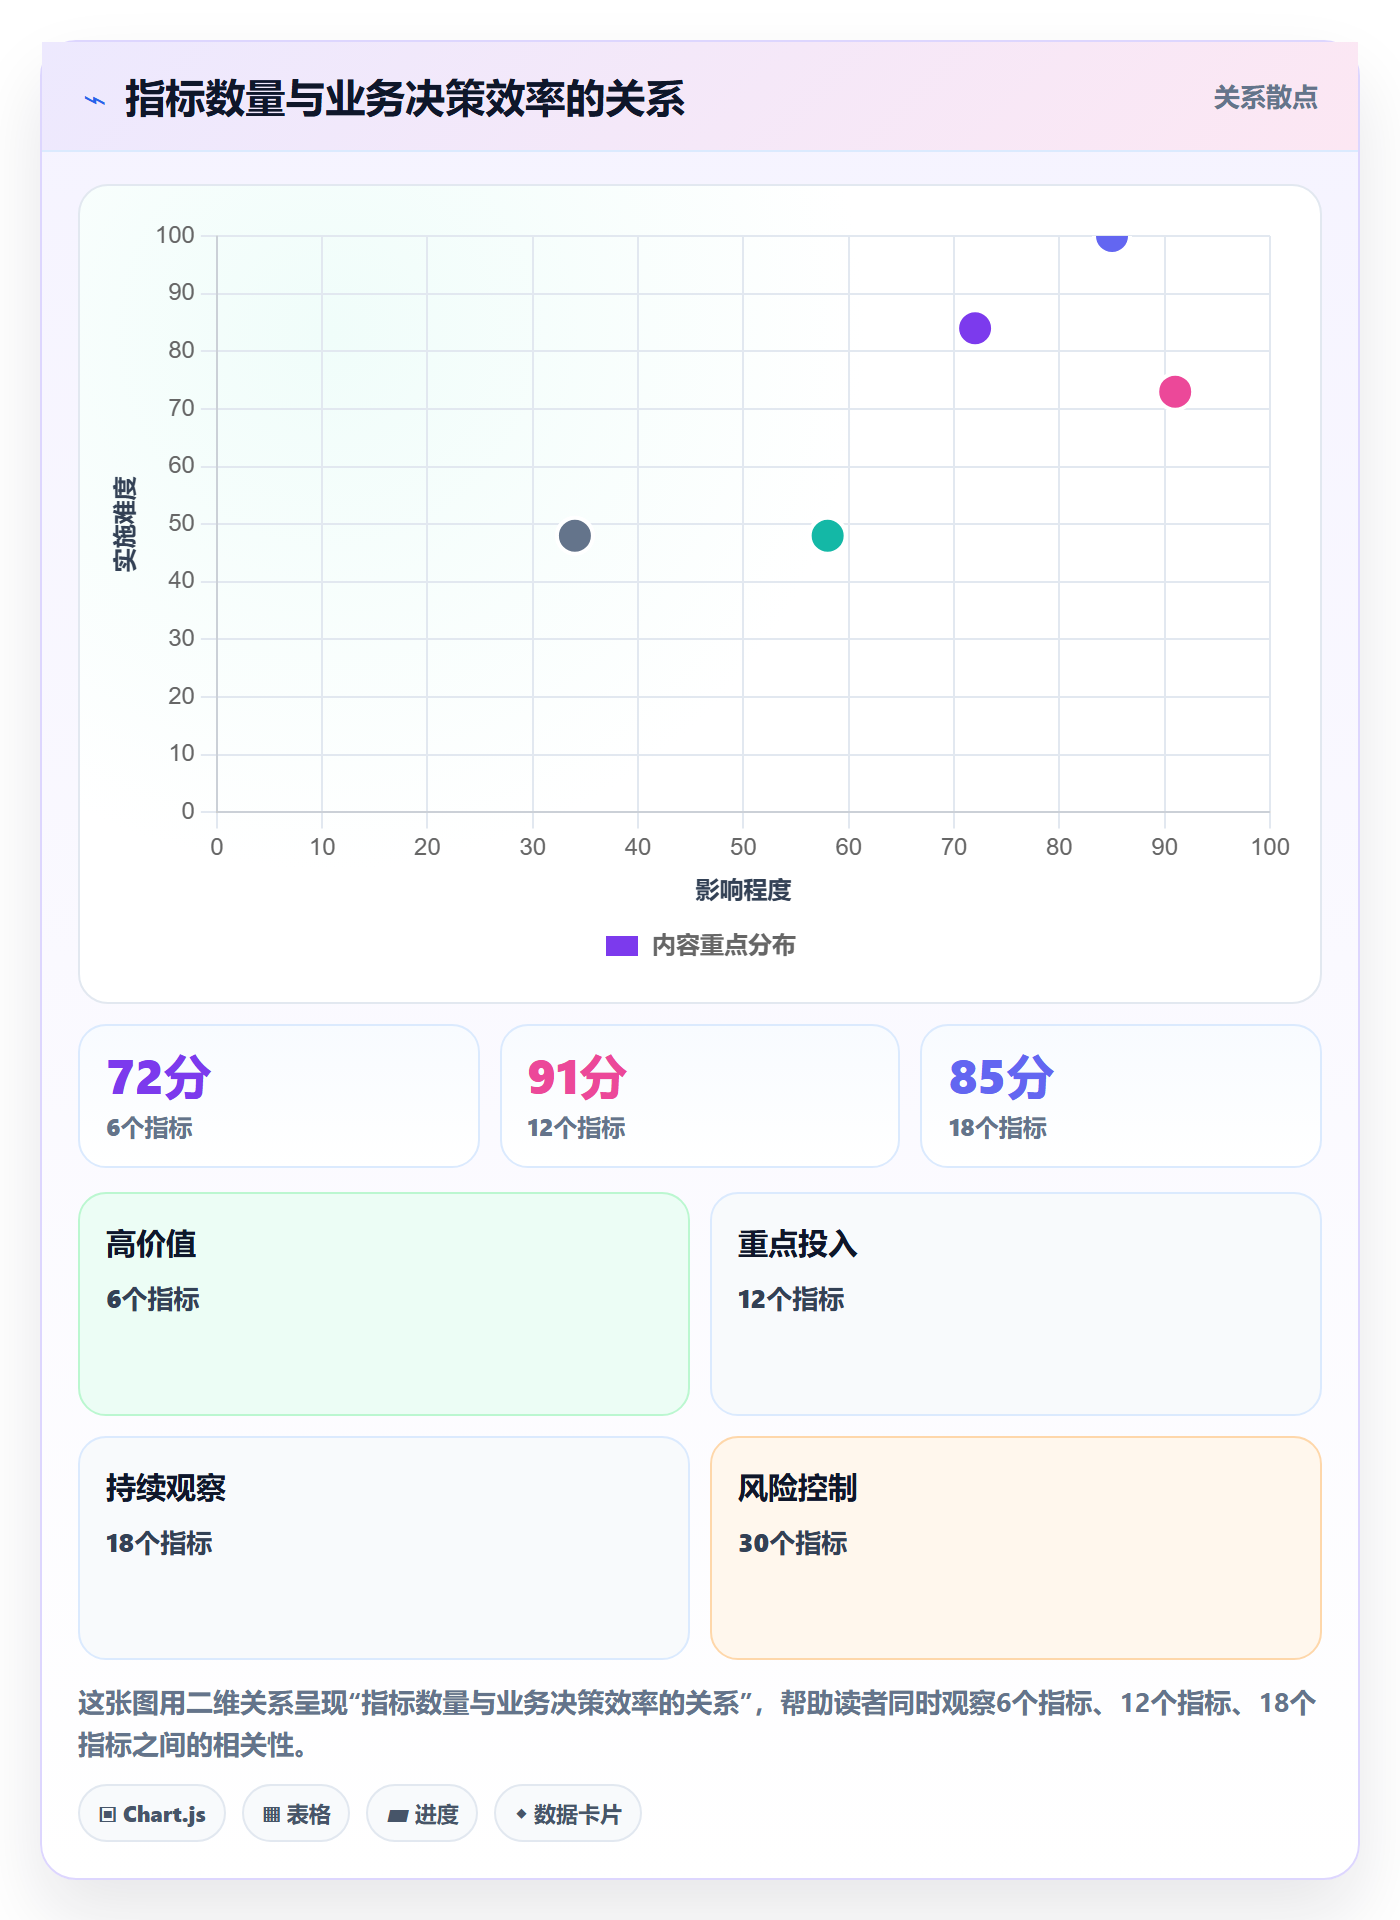Select the 重点投入 quadrant card
Viewport: 1400px width, 1920px height.
[x=1016, y=1304]
